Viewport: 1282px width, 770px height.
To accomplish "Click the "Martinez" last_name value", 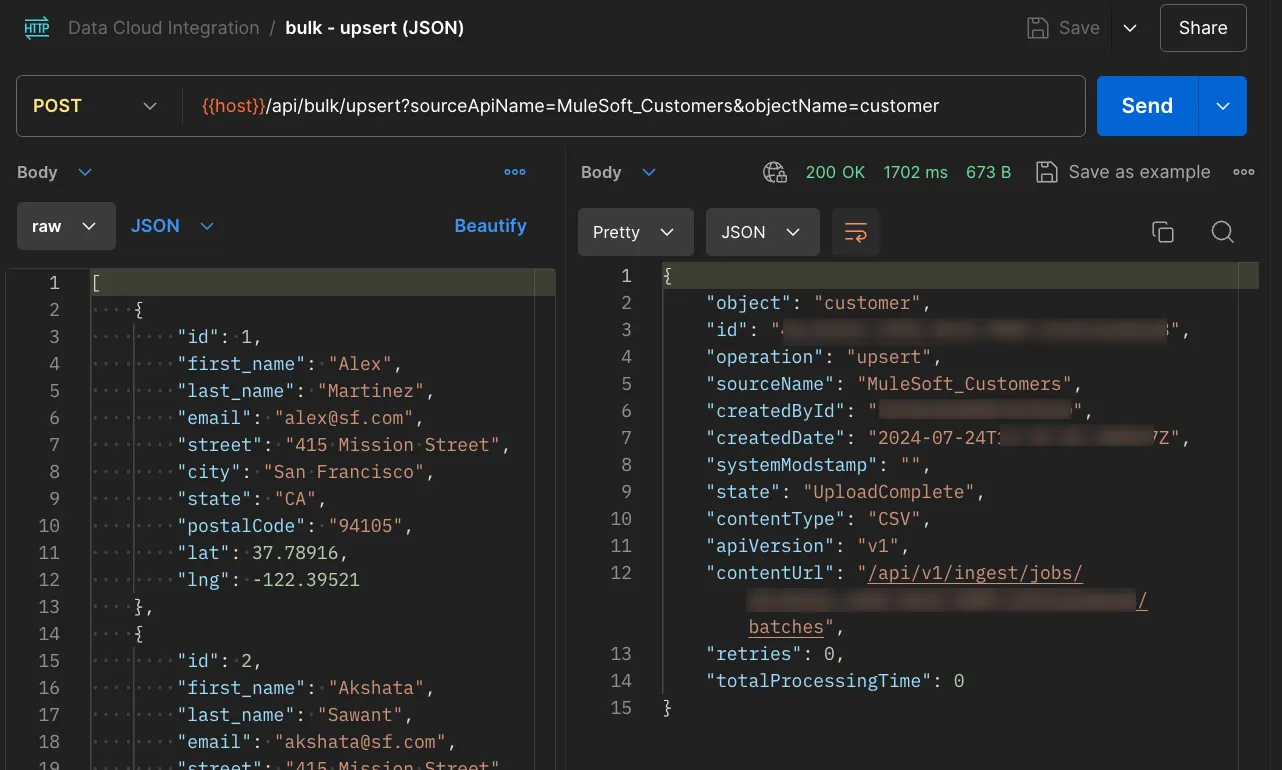I will click(x=371, y=391).
